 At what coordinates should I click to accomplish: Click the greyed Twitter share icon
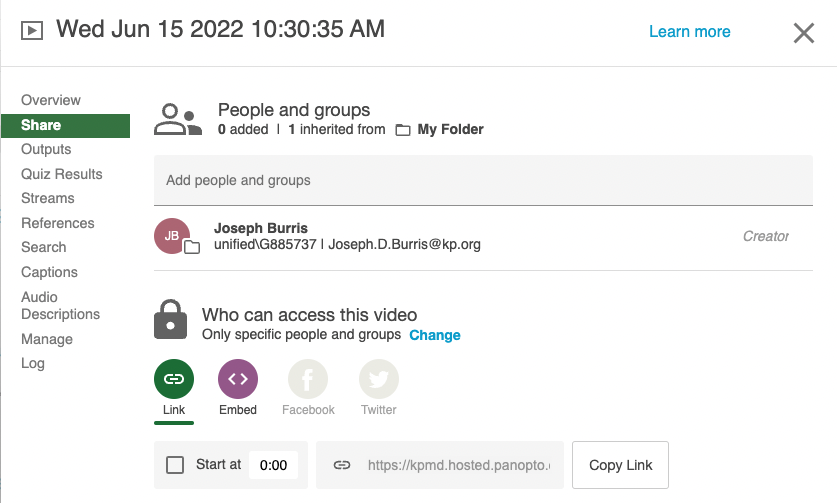coord(378,379)
